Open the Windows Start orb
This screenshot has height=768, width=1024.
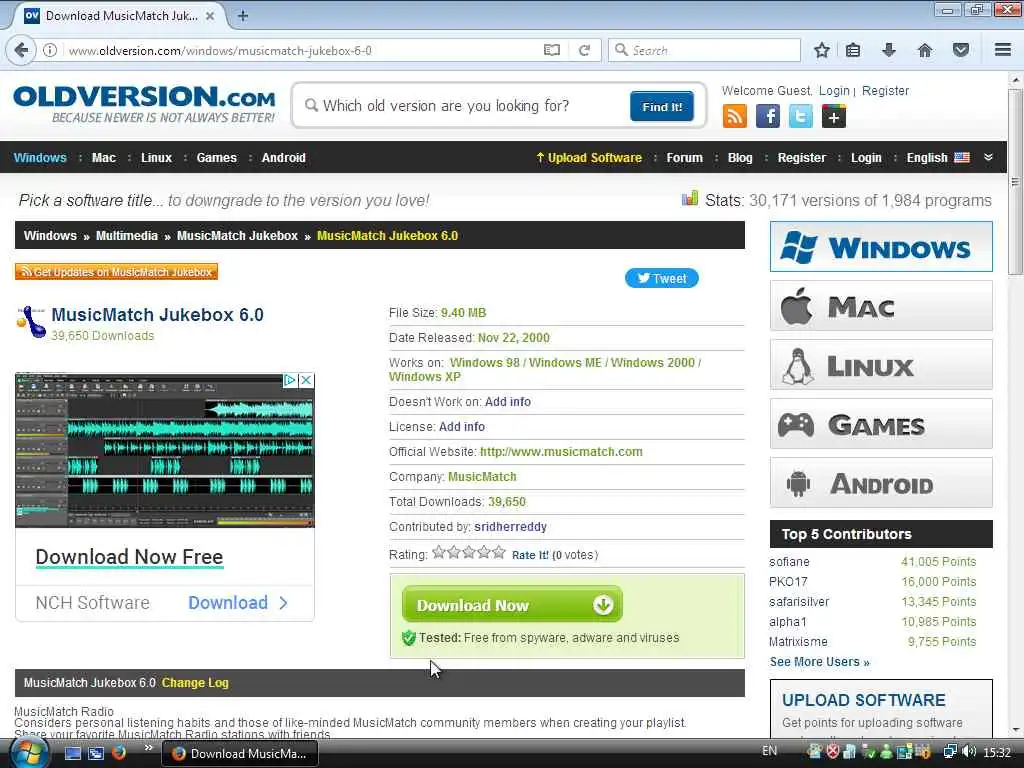pyautogui.click(x=28, y=754)
